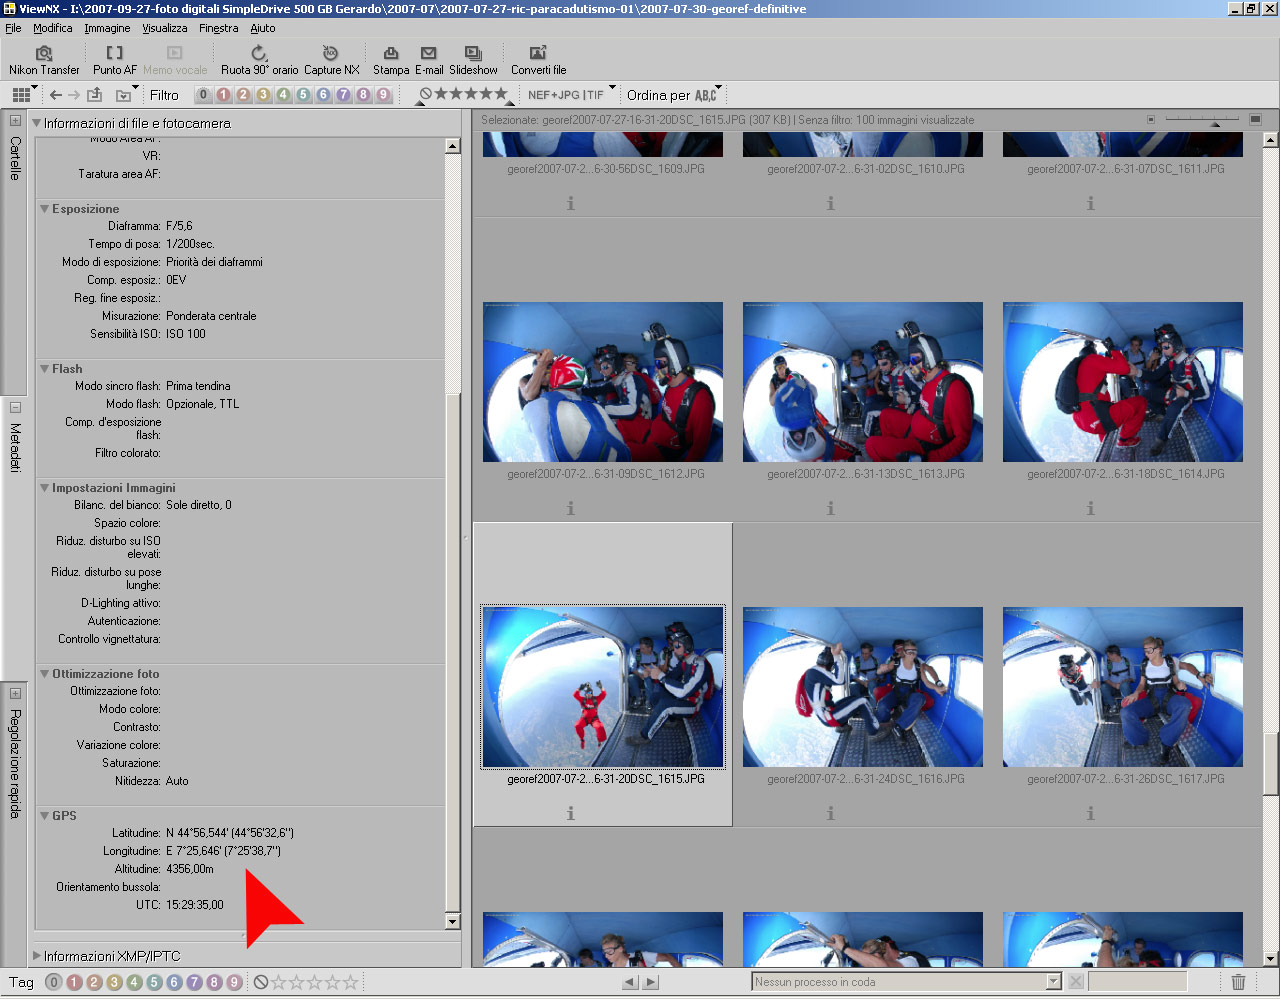Screen dimensions: 1280x999
Task: Filter by five stars in the toolbar rating
Action: 501,94
